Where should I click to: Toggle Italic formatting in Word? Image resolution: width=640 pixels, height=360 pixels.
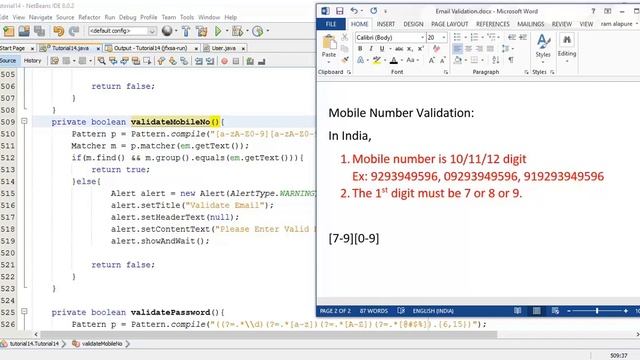(x=371, y=49)
